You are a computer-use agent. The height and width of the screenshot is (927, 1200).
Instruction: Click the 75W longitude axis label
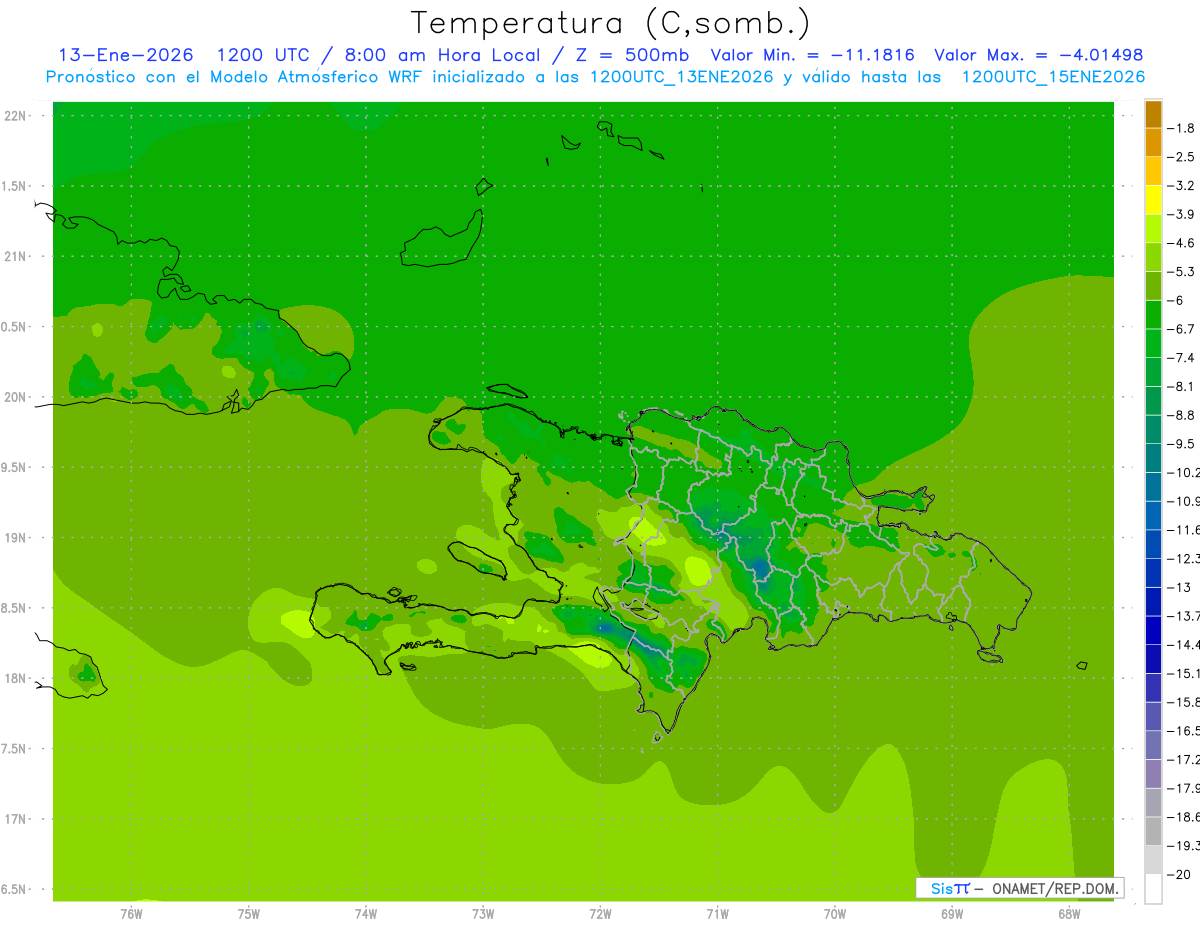pos(249,913)
